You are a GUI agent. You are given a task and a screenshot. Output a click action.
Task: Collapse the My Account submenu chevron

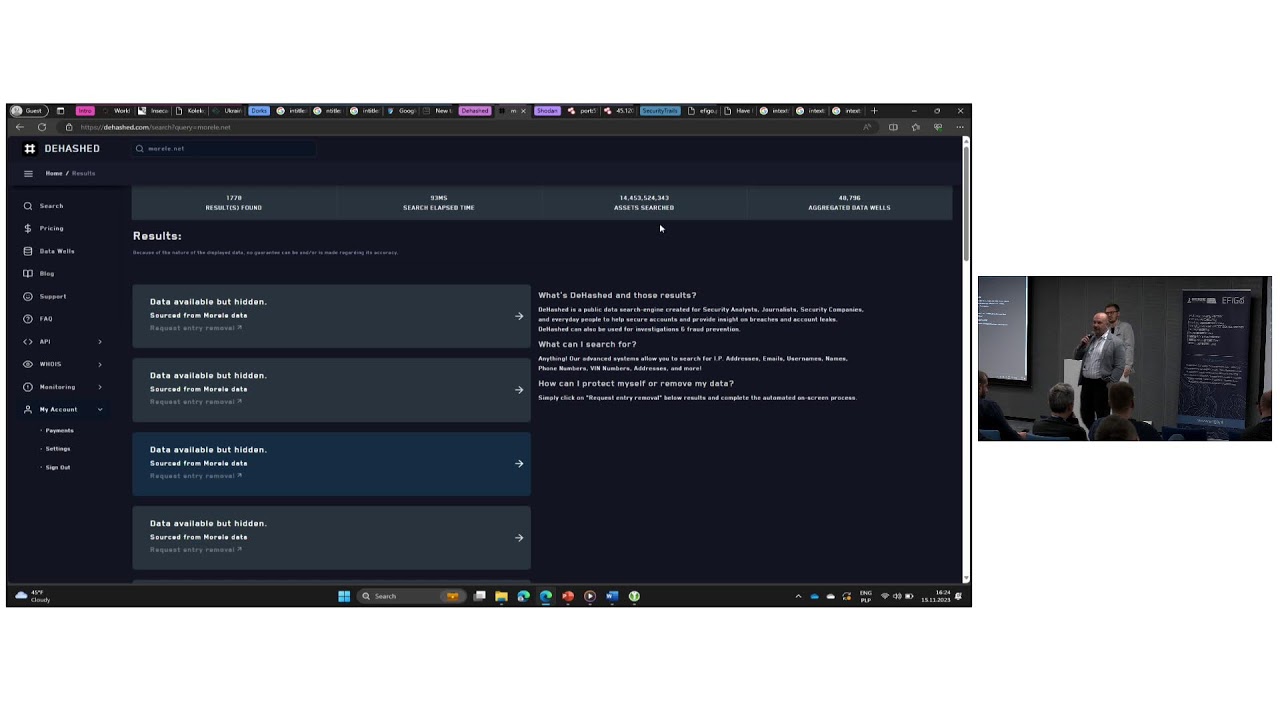pyautogui.click(x=100, y=409)
